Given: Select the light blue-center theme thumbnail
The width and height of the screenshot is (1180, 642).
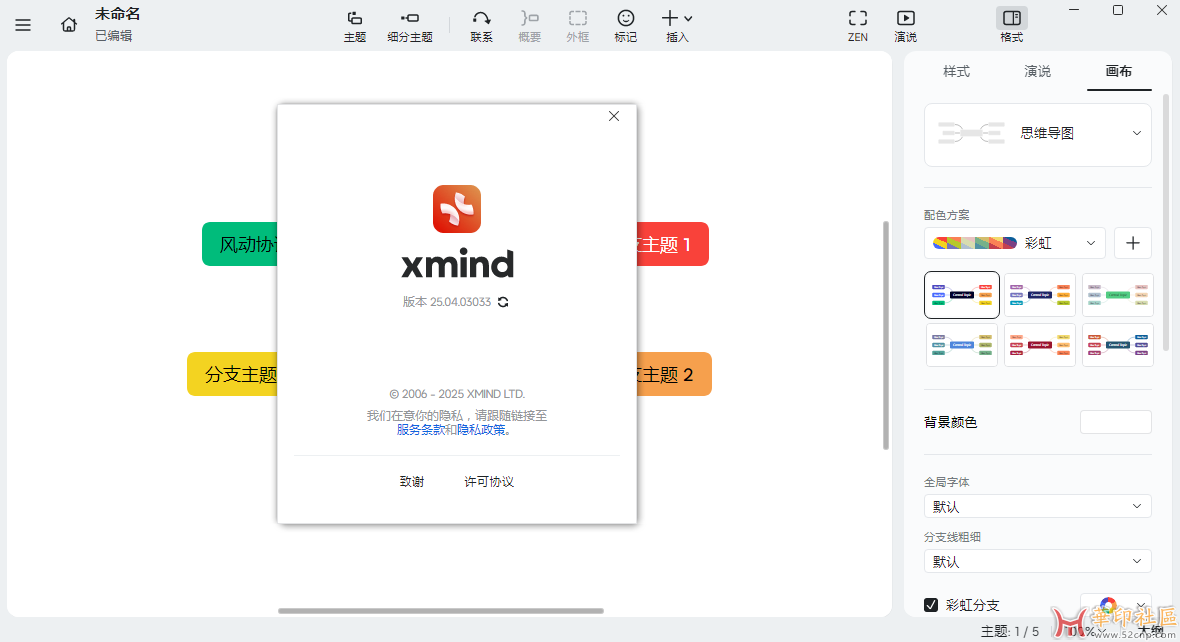Looking at the screenshot, I should click(962, 345).
